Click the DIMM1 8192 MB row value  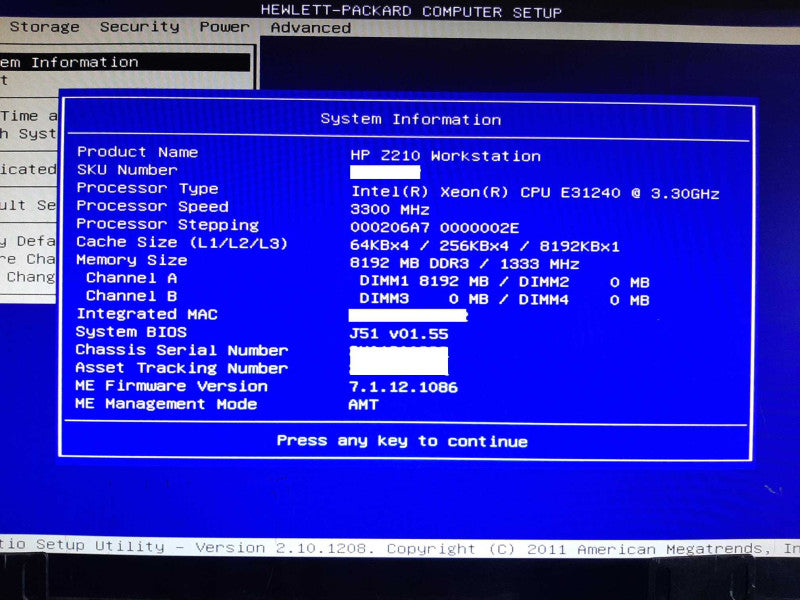pos(505,282)
